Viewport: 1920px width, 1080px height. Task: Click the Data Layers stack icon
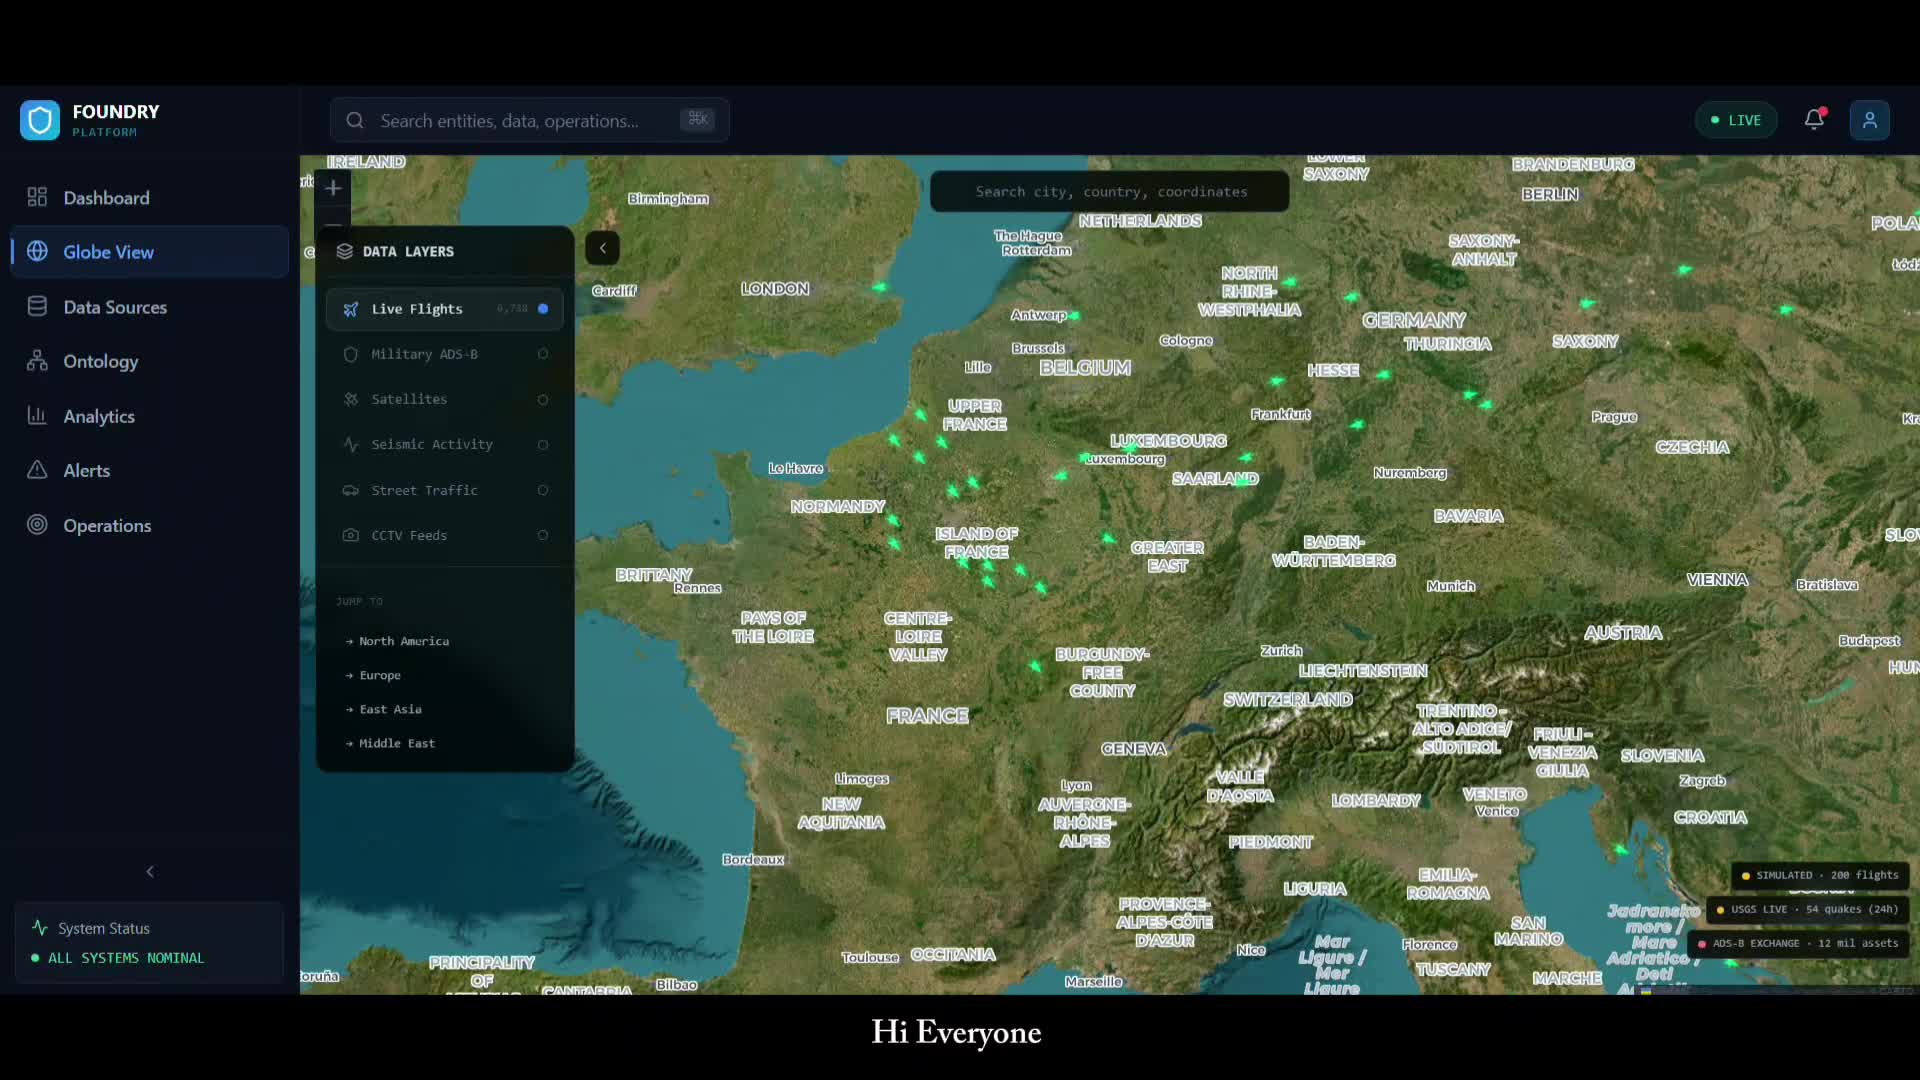pyautogui.click(x=345, y=251)
